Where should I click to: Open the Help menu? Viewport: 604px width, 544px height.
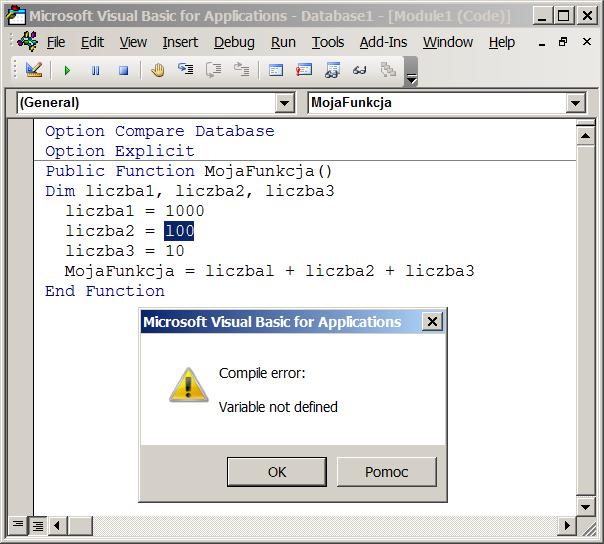[502, 42]
